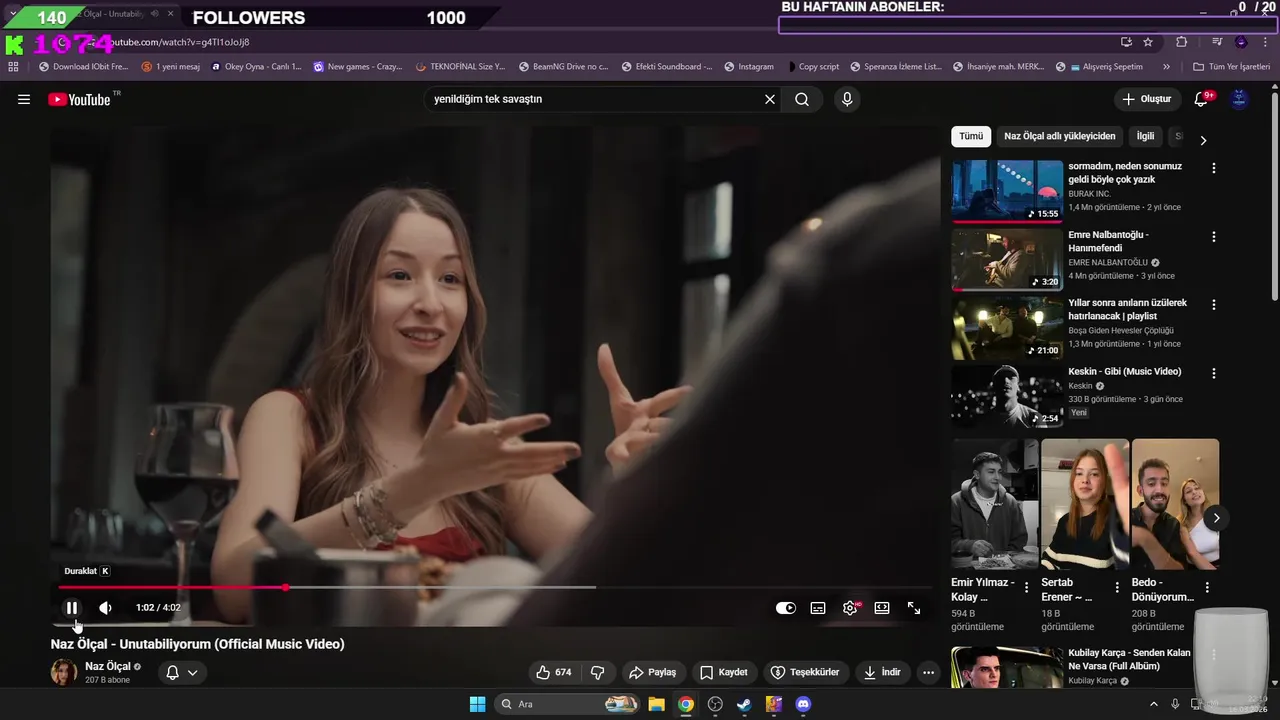Open File Explorer from the taskbar

pos(656,704)
